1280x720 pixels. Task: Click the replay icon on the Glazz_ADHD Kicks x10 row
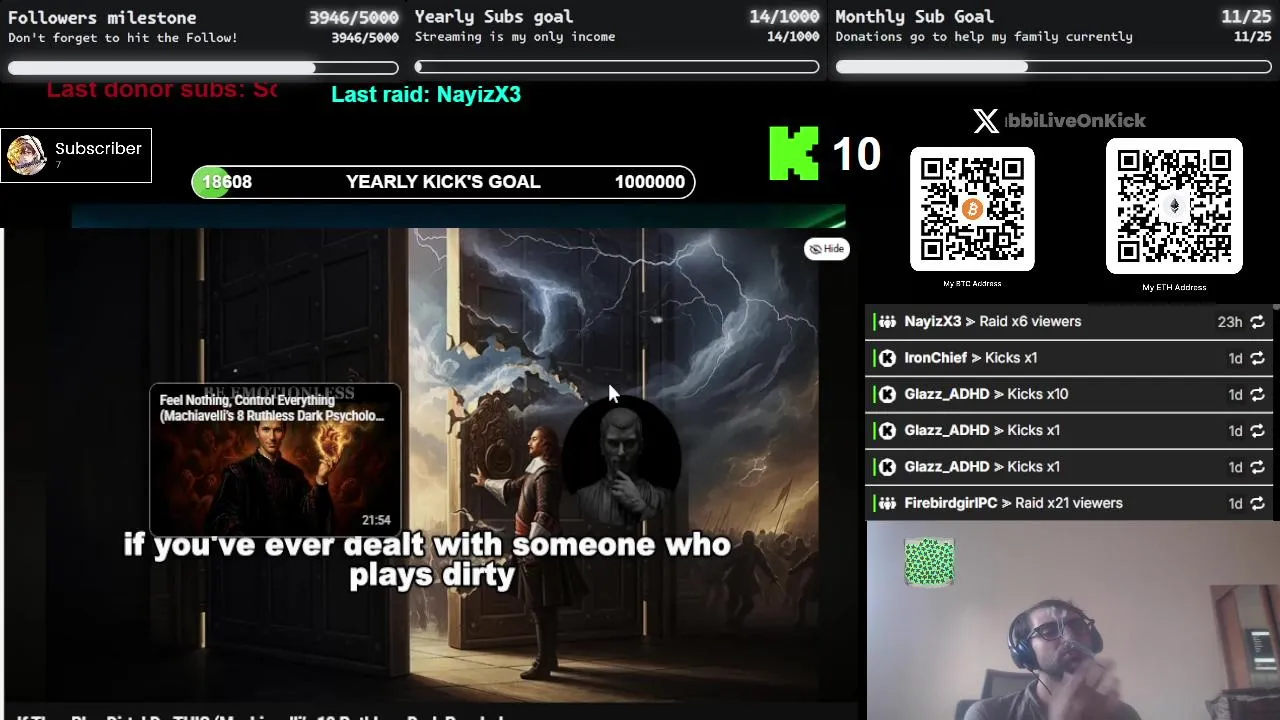(x=1258, y=395)
